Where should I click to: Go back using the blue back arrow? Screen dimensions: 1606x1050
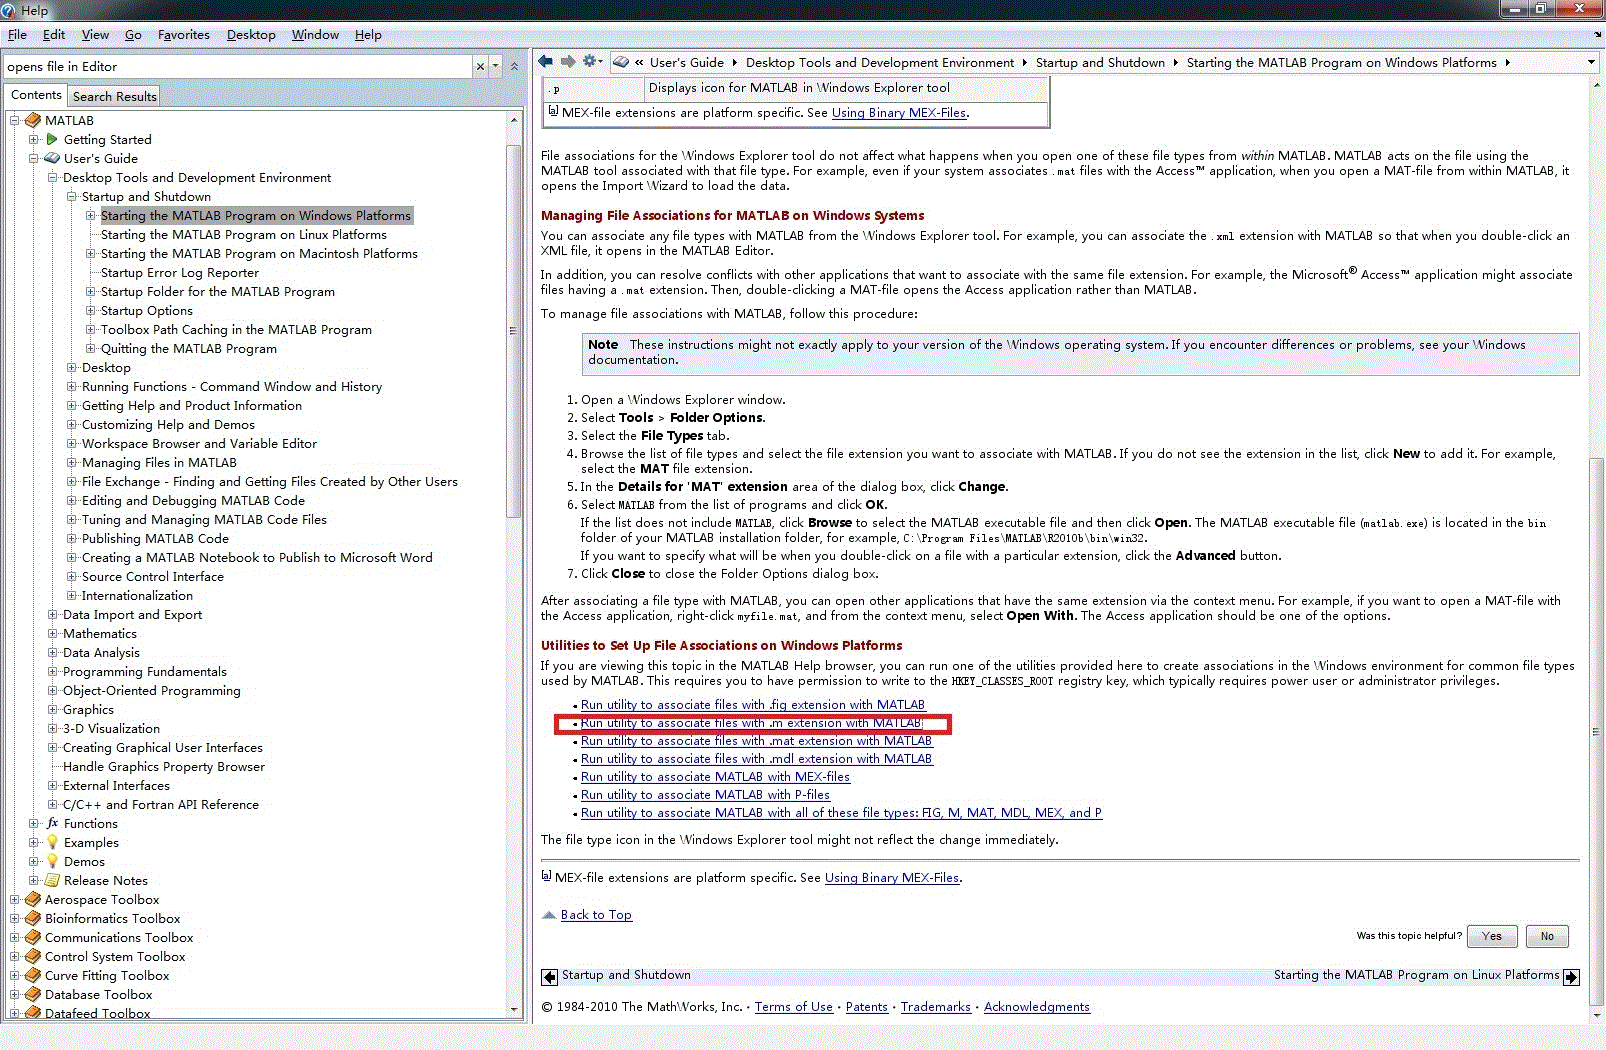click(x=545, y=62)
